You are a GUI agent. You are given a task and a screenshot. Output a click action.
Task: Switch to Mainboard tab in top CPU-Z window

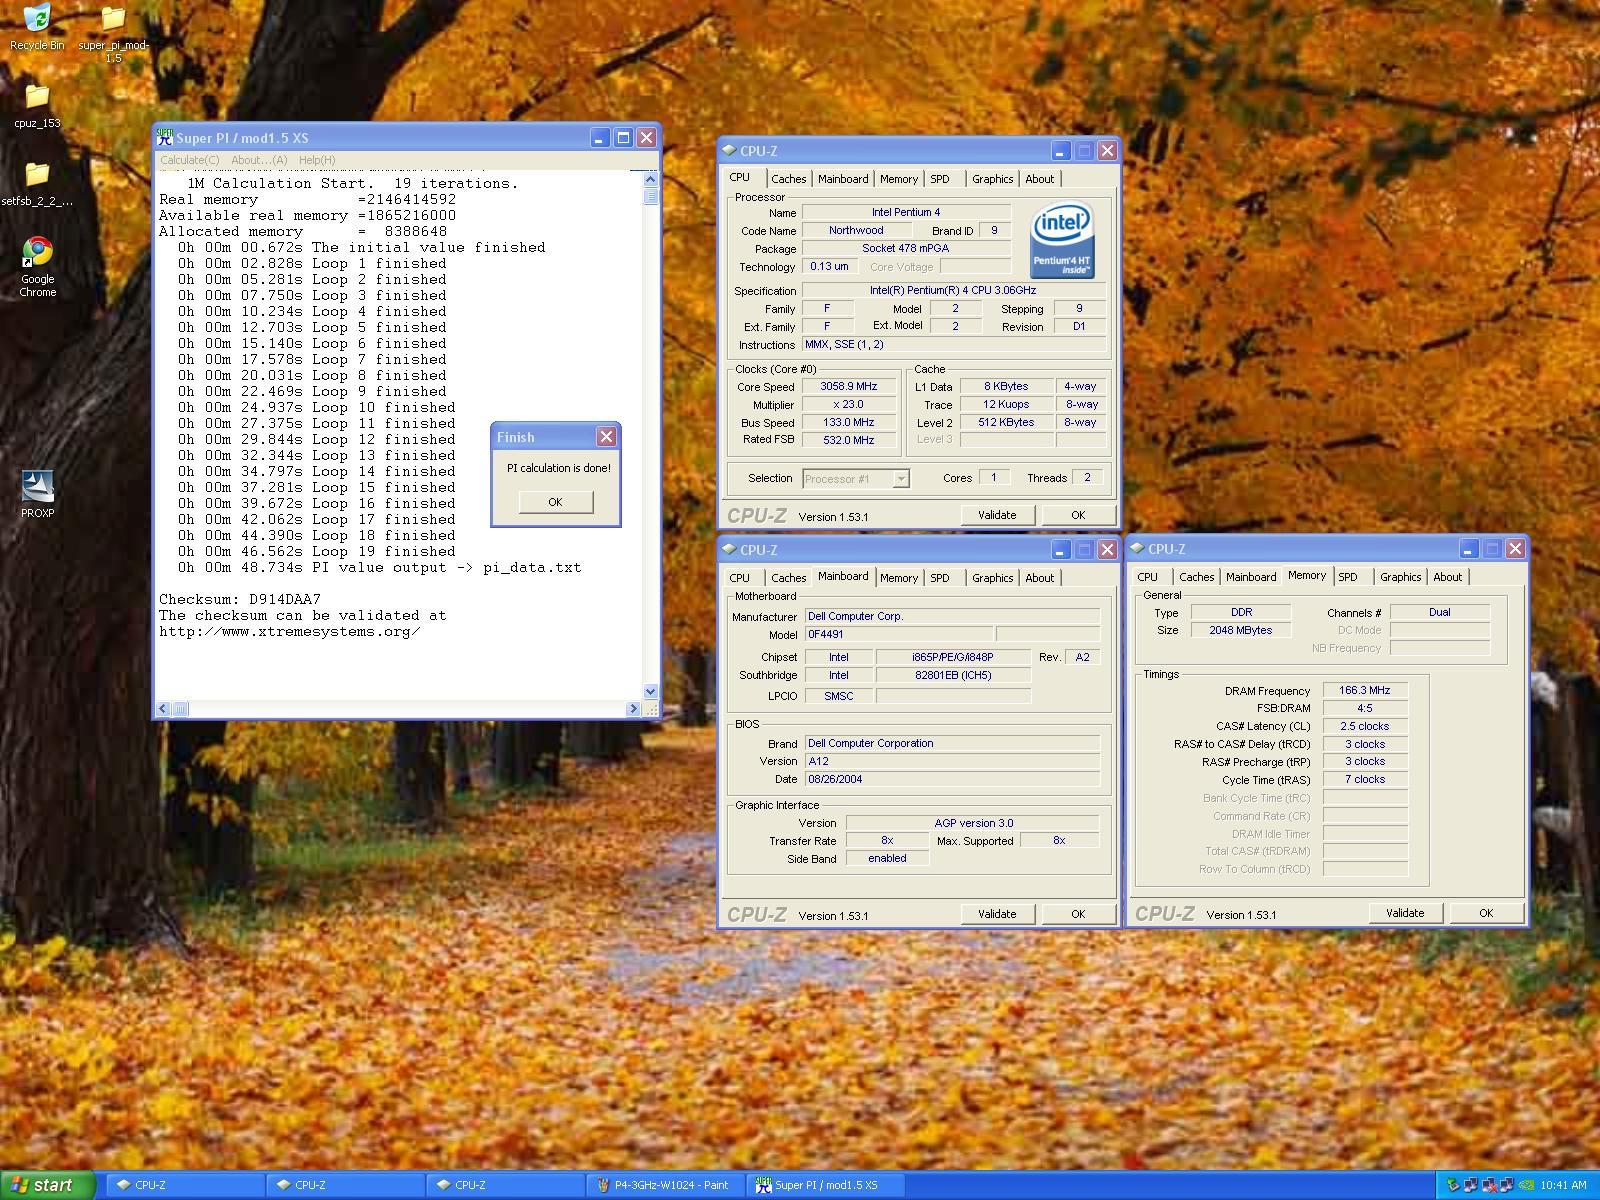(843, 179)
